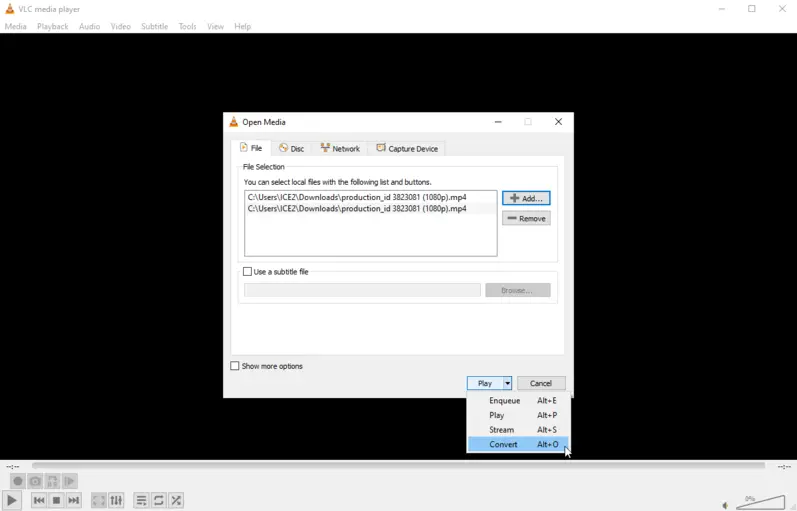
Task: Open the Tools menu
Action: [x=187, y=26]
